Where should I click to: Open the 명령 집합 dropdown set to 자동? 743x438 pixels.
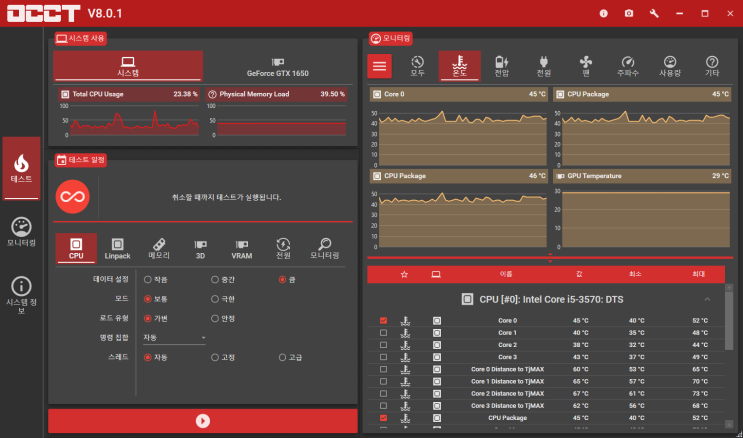point(174,338)
